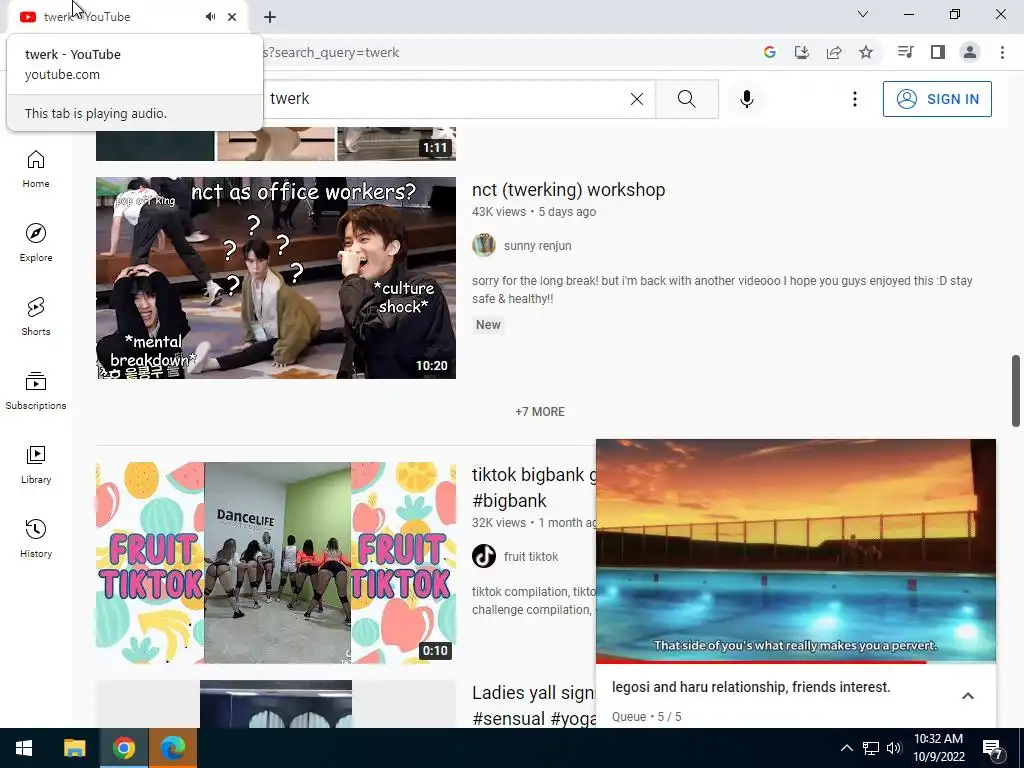This screenshot has height=768, width=1024.
Task: Open the Windows Start menu
Action: [24, 748]
